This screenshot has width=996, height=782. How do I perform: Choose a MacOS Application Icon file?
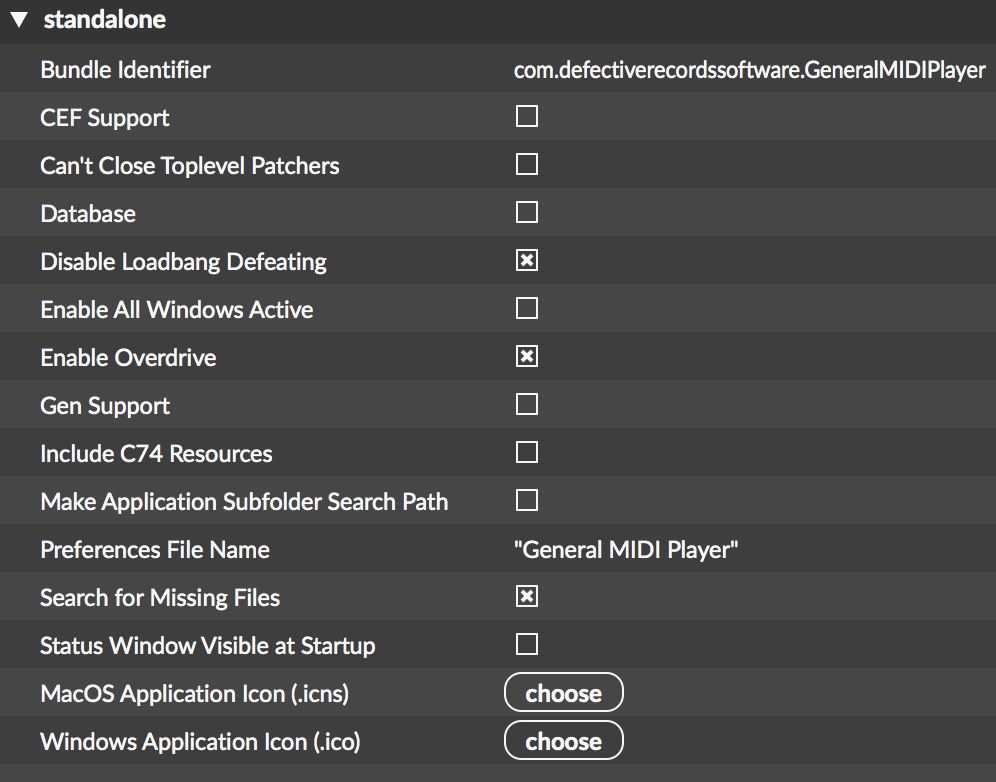[x=563, y=692]
